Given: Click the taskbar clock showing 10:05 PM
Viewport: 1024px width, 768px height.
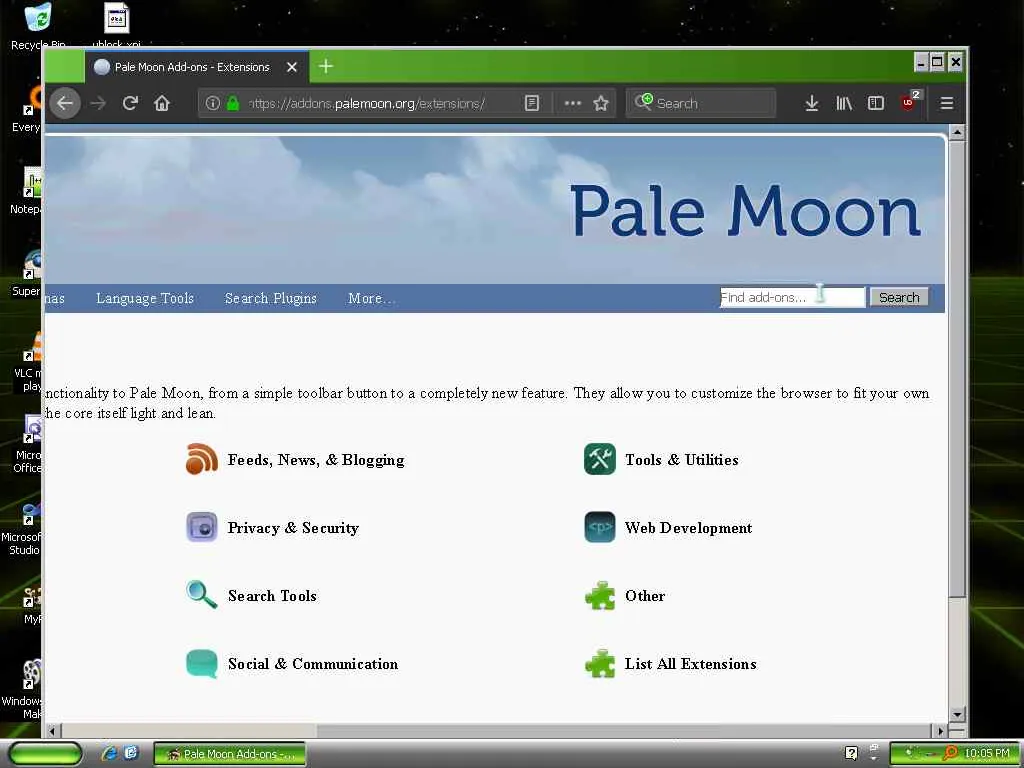Looking at the screenshot, I should [987, 753].
